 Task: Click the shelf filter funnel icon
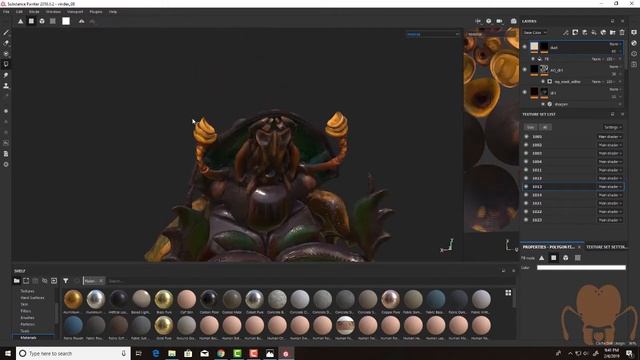66,281
